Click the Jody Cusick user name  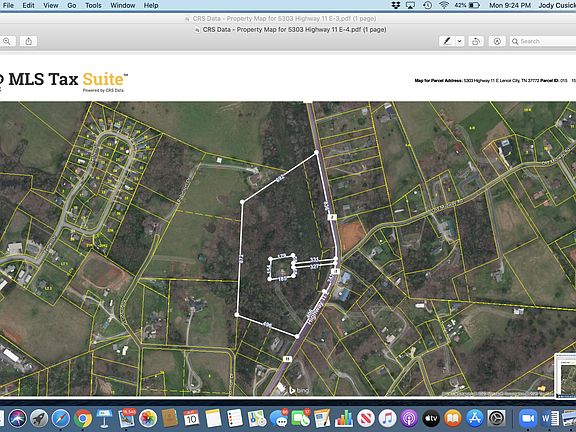click(557, 5)
